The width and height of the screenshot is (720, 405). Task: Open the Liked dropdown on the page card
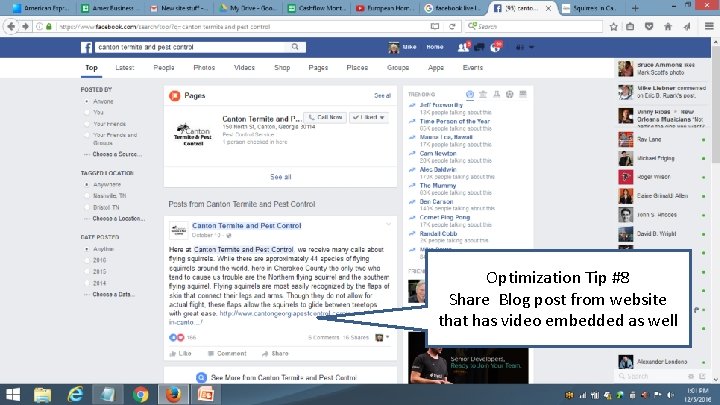tap(369, 118)
